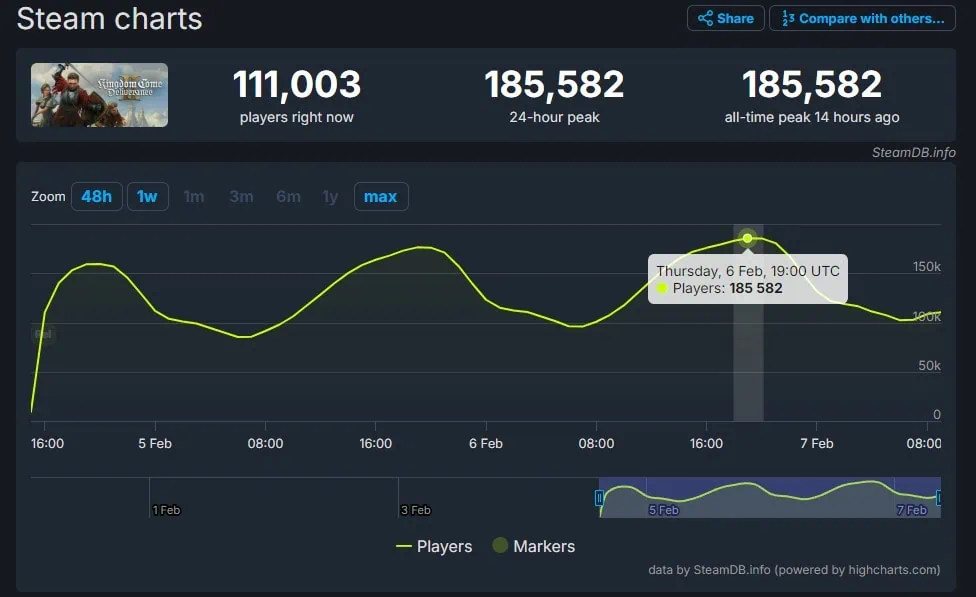
Task: Click the all-time peak 14 hours ago label
Action: (x=812, y=117)
